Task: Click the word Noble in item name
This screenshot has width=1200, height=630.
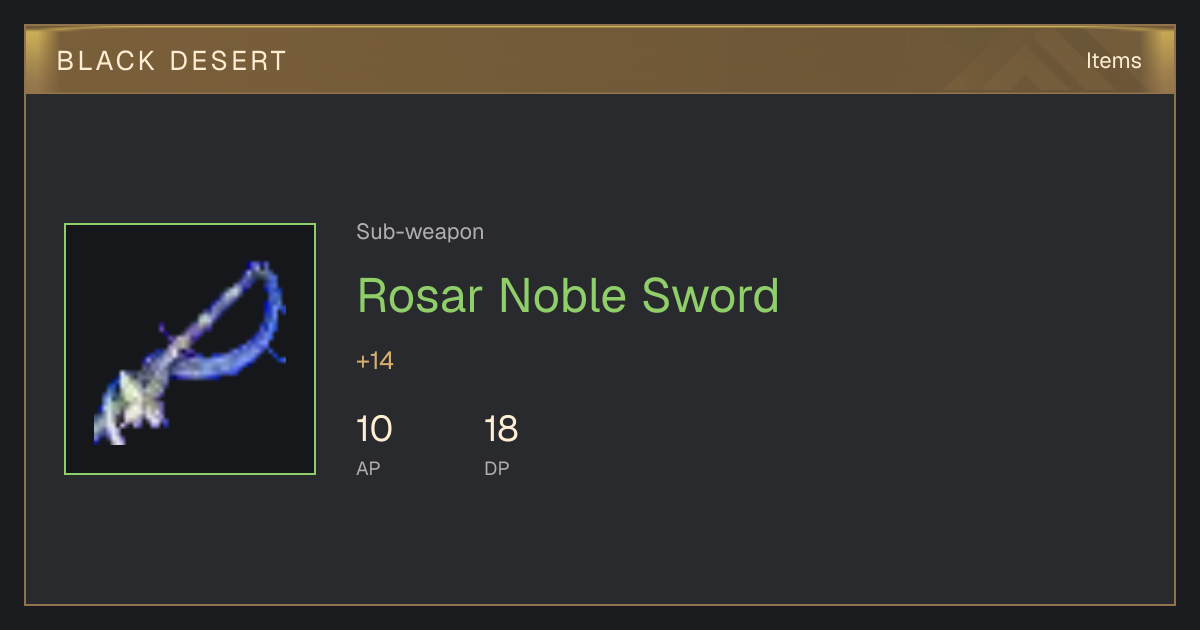Action: tap(562, 296)
